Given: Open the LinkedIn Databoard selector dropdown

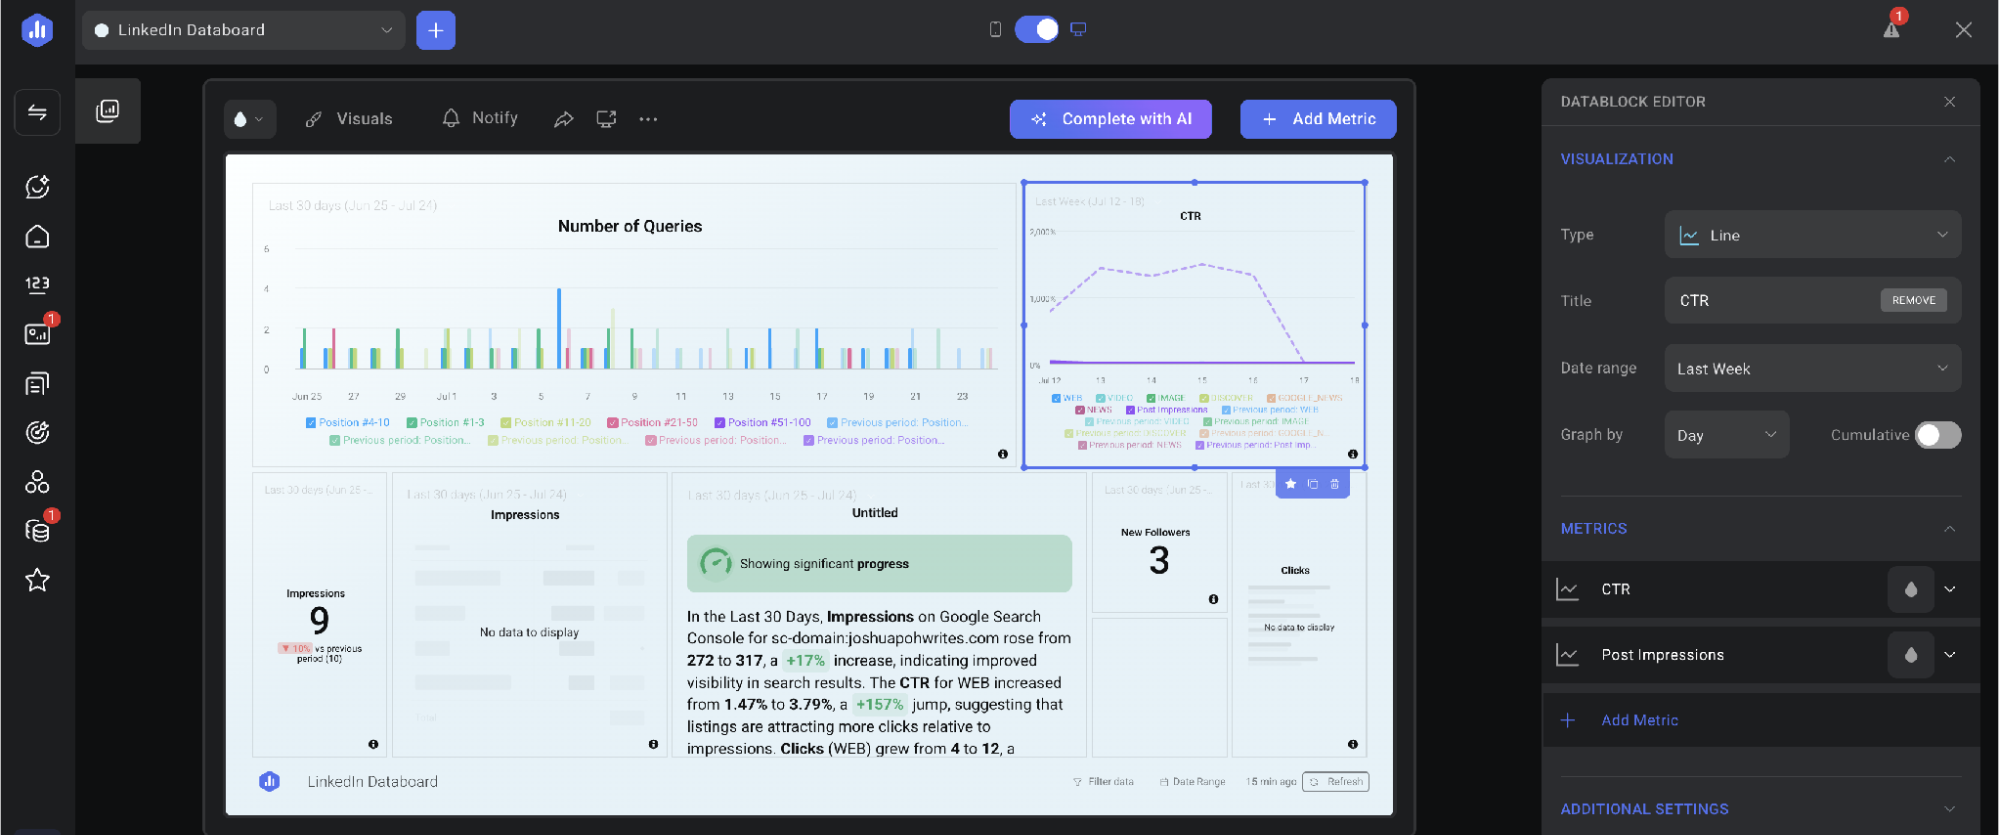Looking at the screenshot, I should (x=244, y=30).
